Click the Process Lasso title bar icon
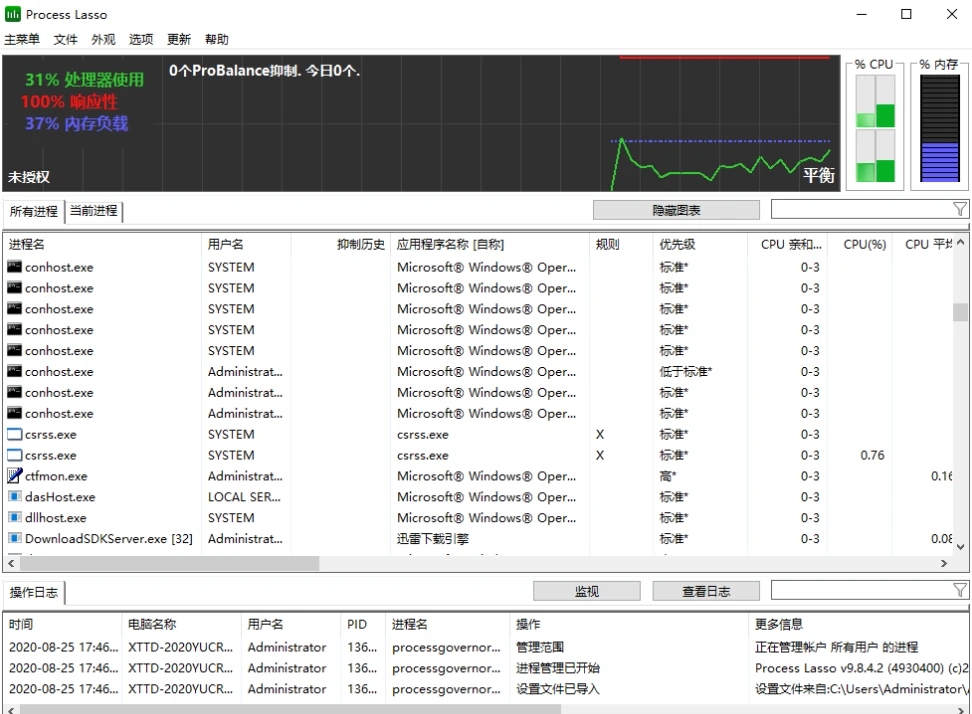This screenshot has width=972, height=714. pyautogui.click(x=13, y=14)
